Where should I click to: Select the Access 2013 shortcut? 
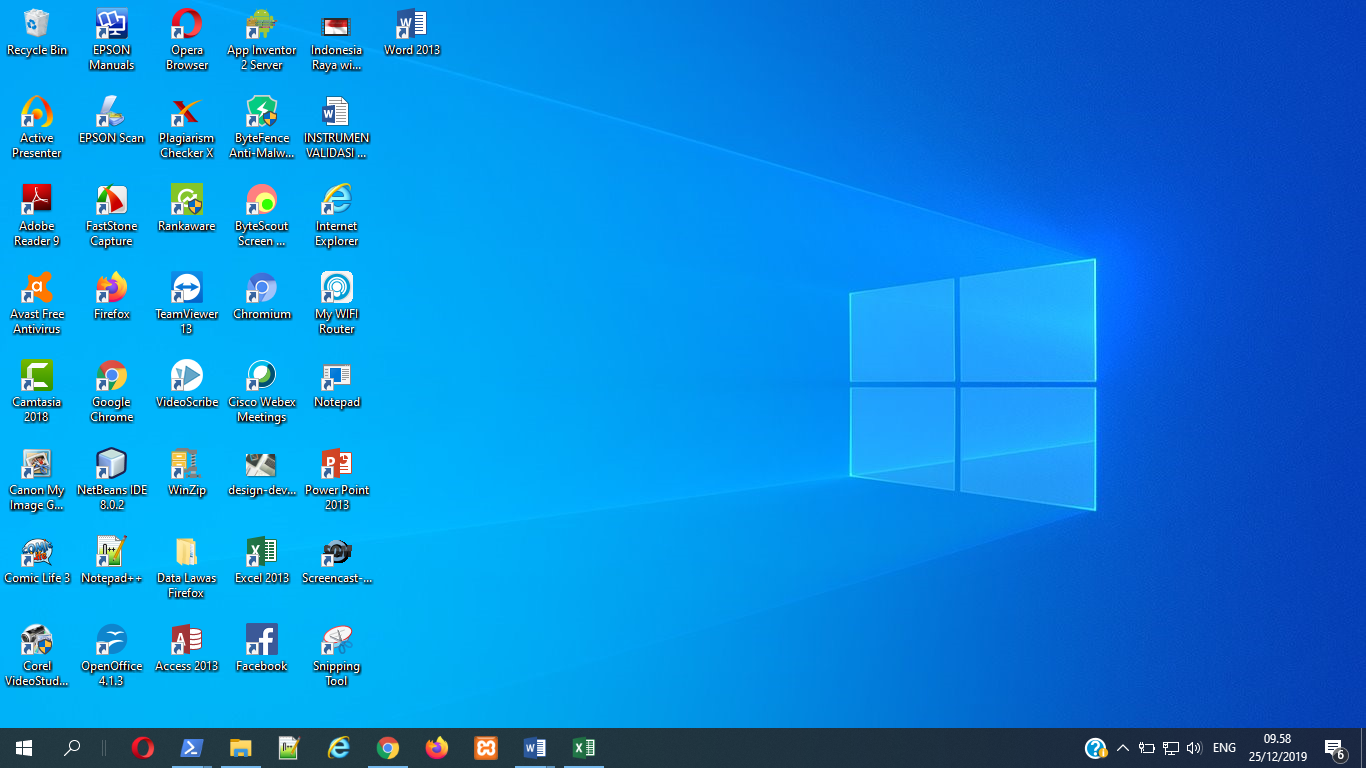pos(187,648)
